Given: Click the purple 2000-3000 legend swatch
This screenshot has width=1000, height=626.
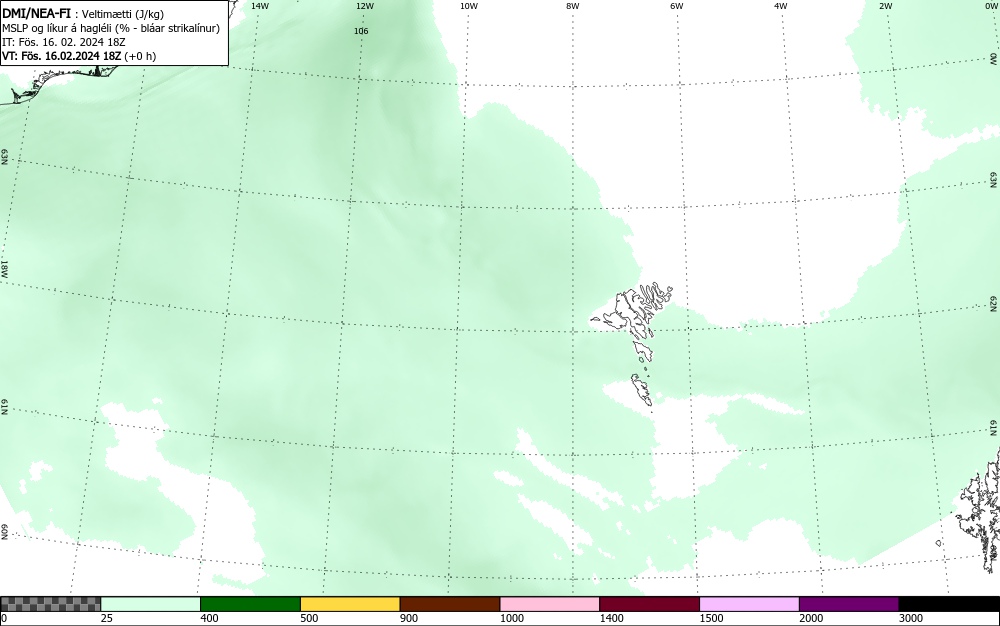Looking at the screenshot, I should coord(849,604).
